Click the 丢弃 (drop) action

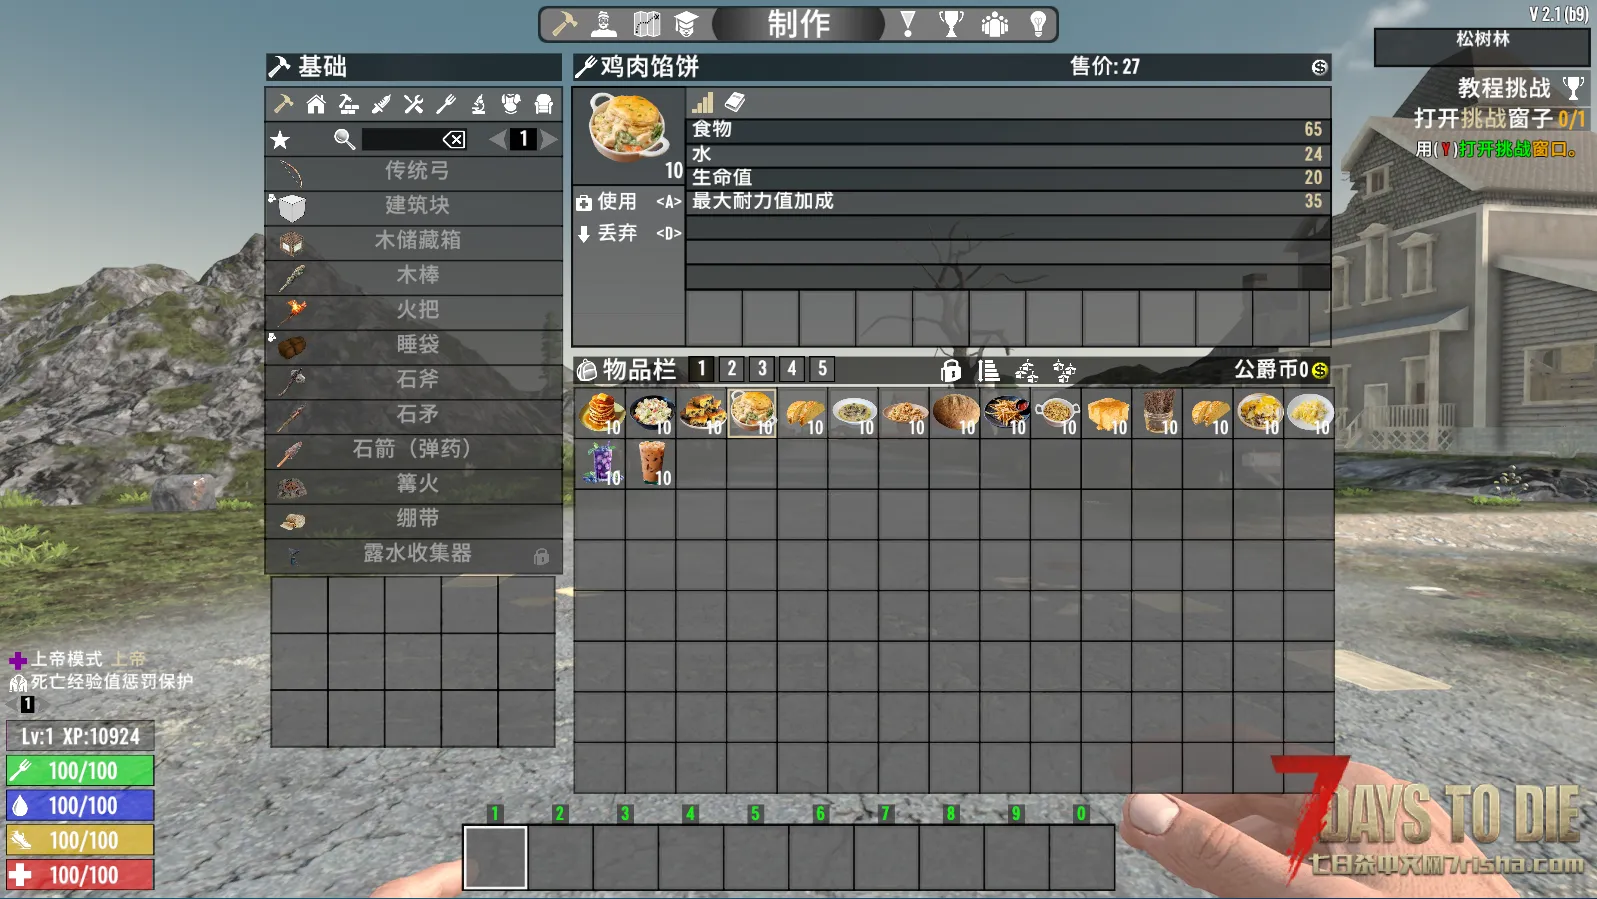pyautogui.click(x=629, y=233)
